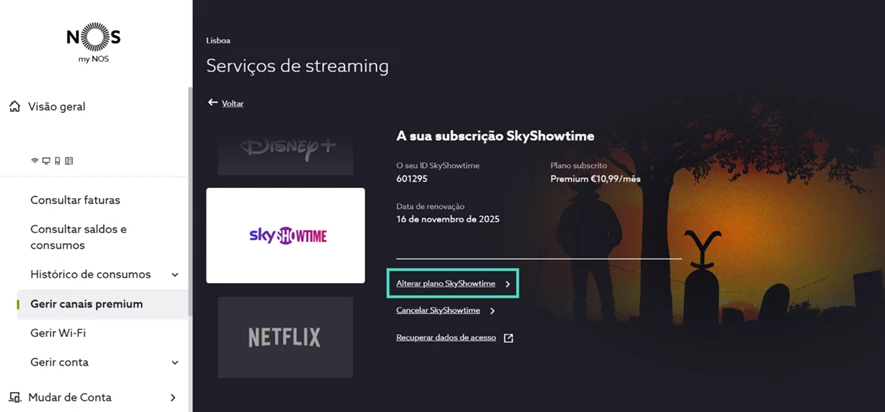Click the back arrow icon next to Voltar
Viewport: 885px width, 412px height.
pyautogui.click(x=213, y=103)
